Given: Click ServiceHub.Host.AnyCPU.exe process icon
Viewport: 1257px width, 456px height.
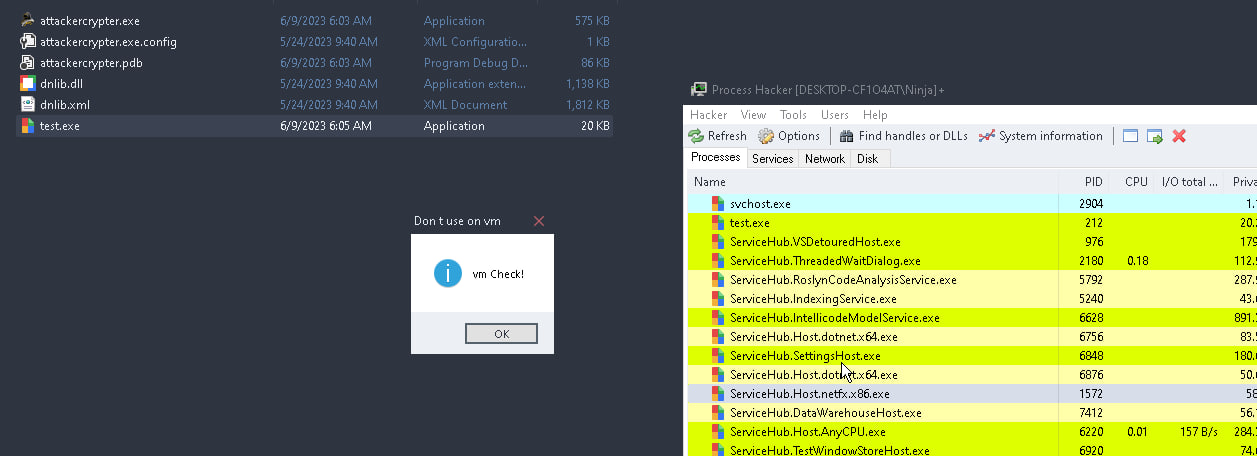Looking at the screenshot, I should coord(717,432).
